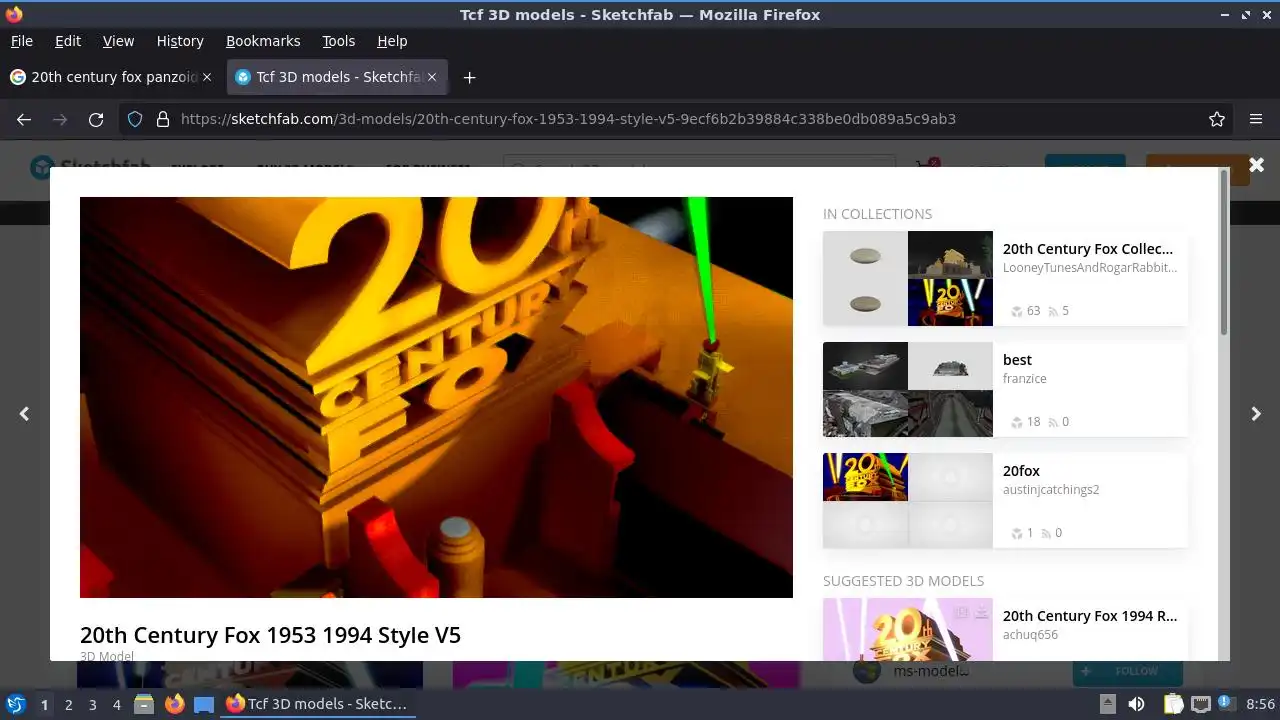The width and height of the screenshot is (1280, 720).
Task: Visit austinjcatchings2 user profile
Action: (1051, 490)
